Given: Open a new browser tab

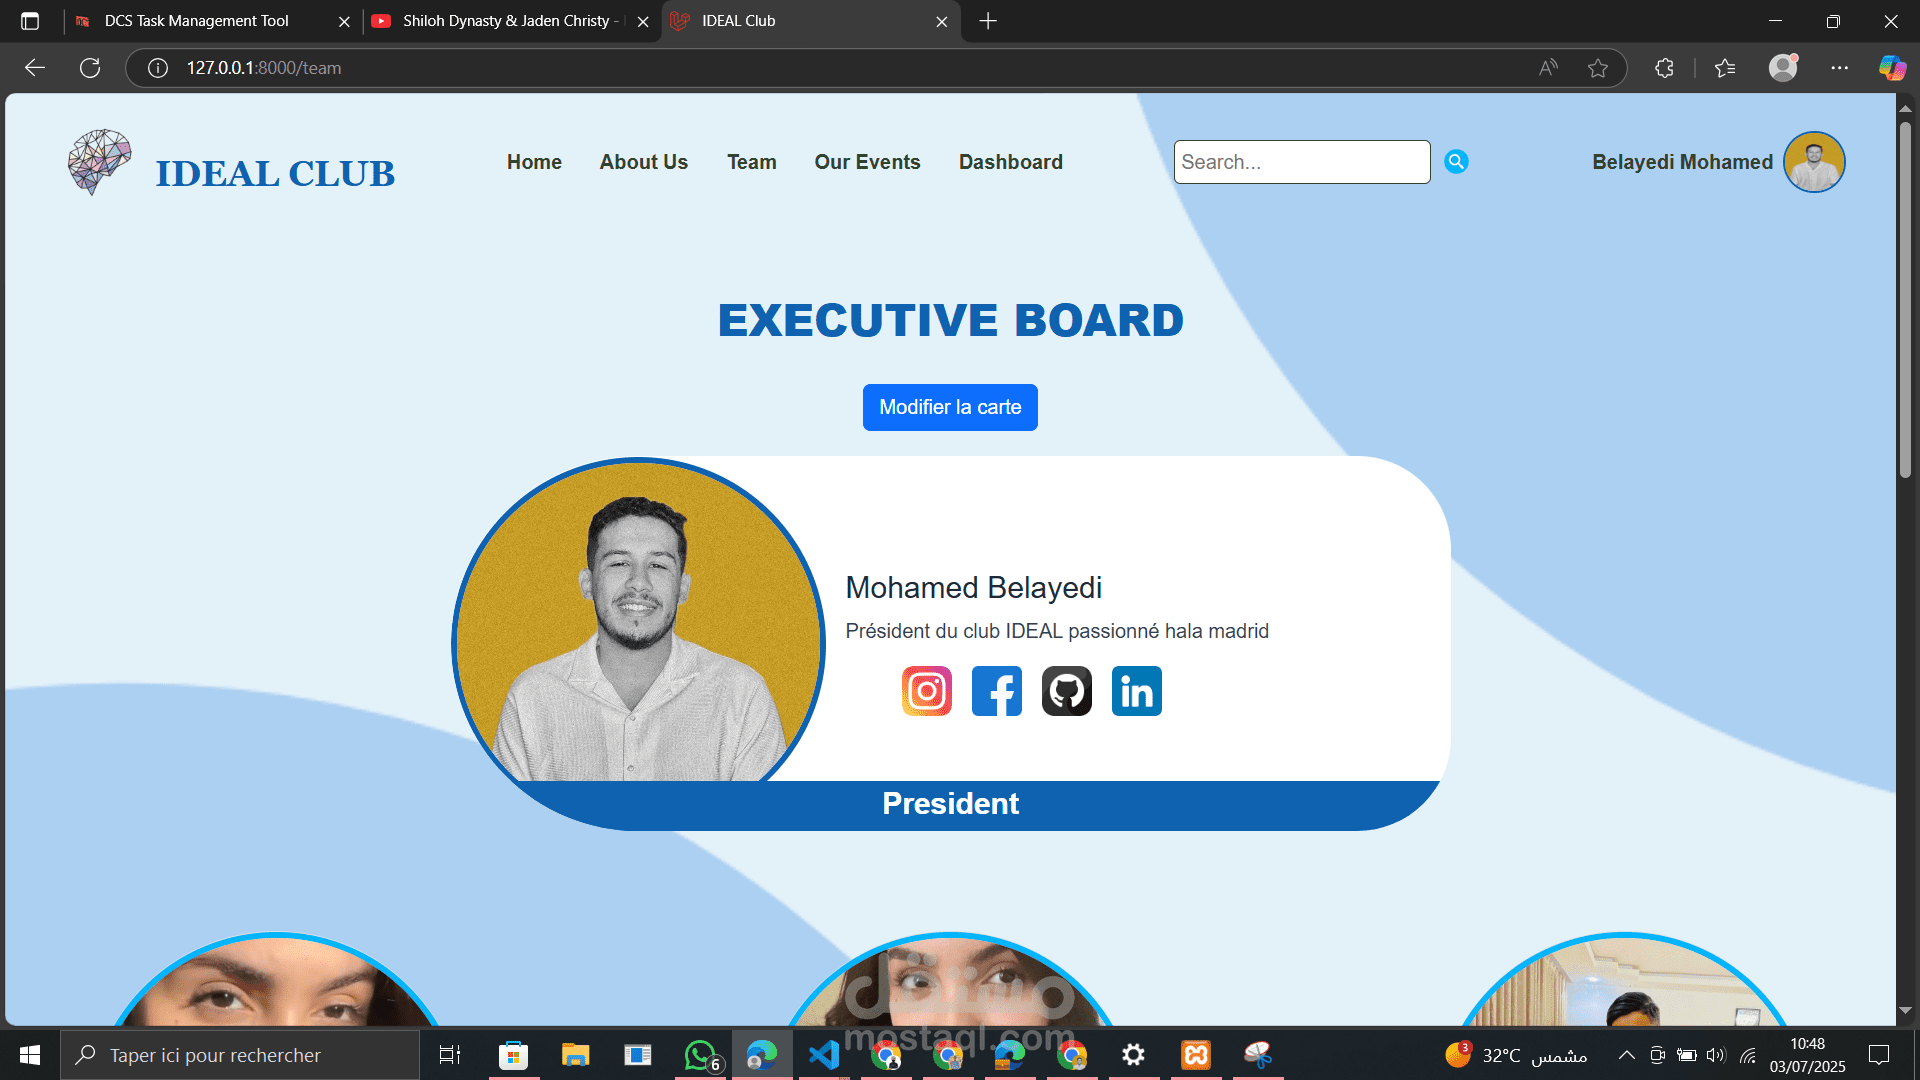Looking at the screenshot, I should 988,21.
